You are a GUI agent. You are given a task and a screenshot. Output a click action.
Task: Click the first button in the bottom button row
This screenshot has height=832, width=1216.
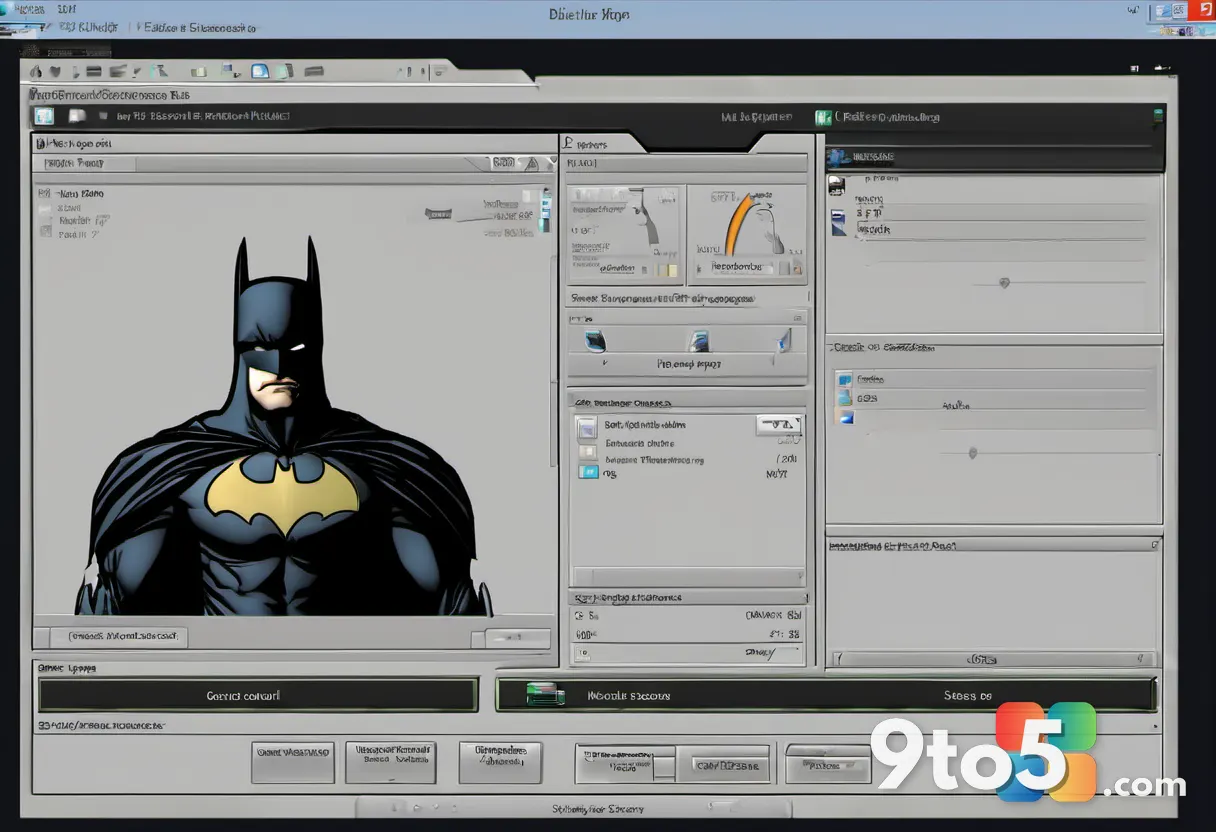pyautogui.click(x=293, y=761)
